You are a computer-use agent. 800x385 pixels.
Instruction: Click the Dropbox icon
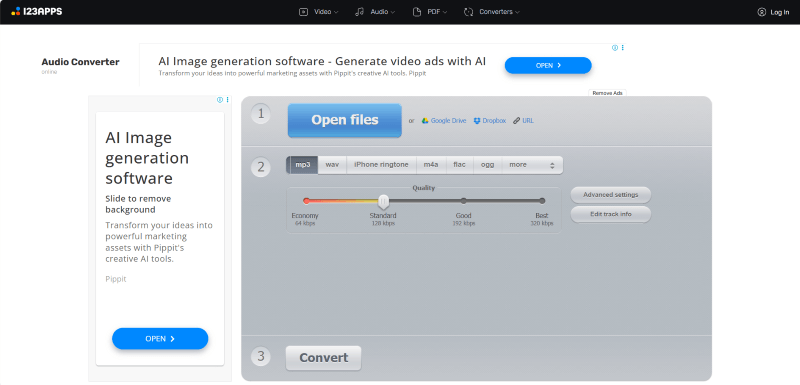(477, 121)
